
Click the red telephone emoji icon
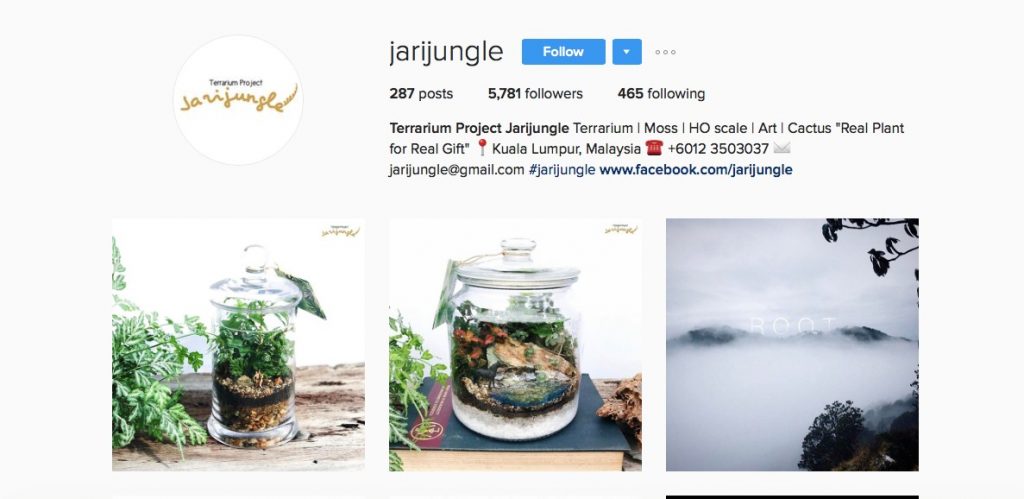click(654, 148)
